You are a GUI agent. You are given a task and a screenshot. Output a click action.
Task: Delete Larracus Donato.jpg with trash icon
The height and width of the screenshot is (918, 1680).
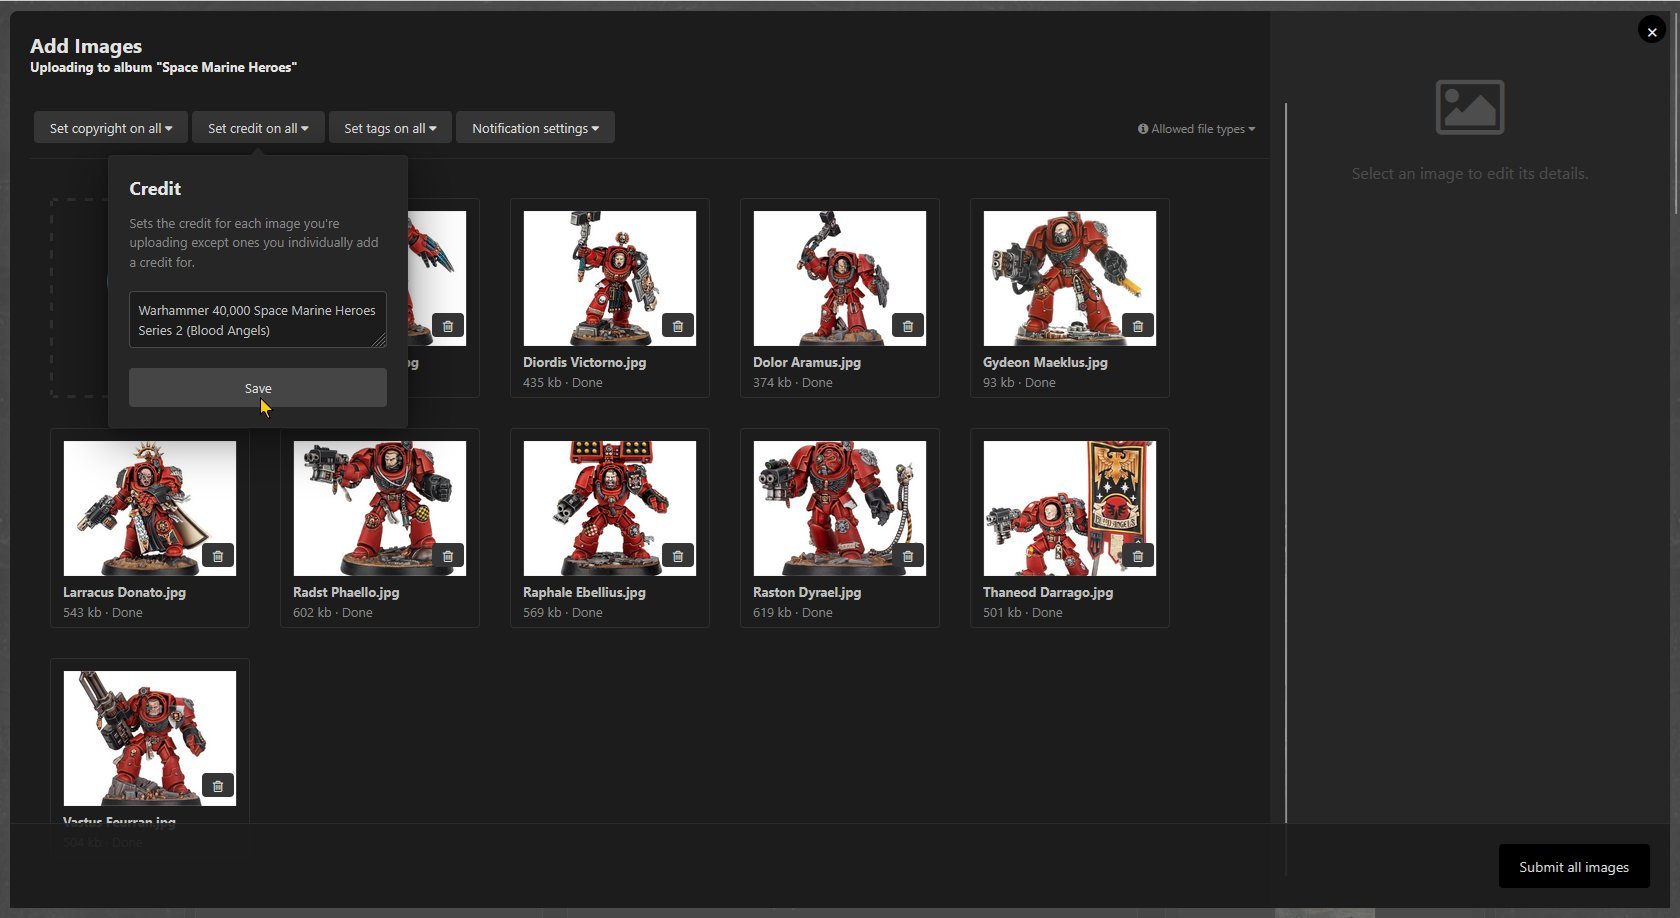(x=217, y=556)
